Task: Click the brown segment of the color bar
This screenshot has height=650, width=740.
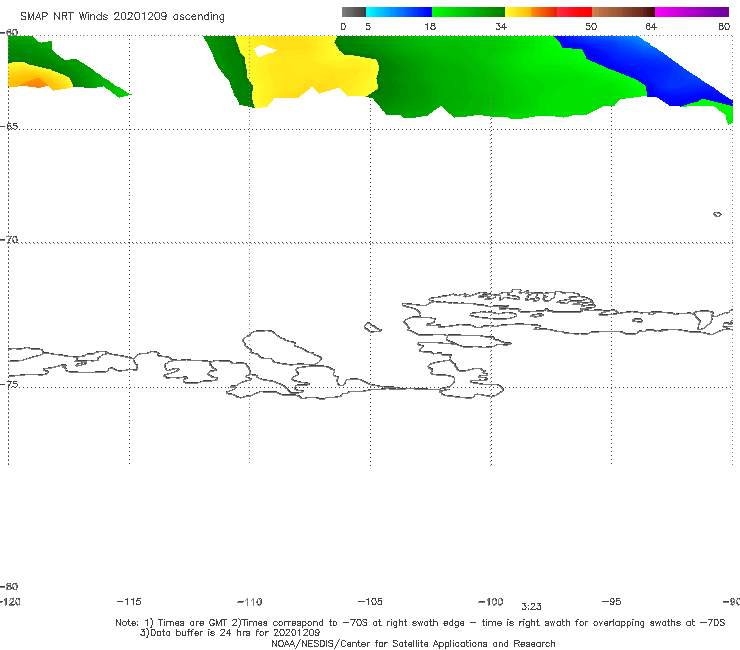Action: (x=623, y=12)
